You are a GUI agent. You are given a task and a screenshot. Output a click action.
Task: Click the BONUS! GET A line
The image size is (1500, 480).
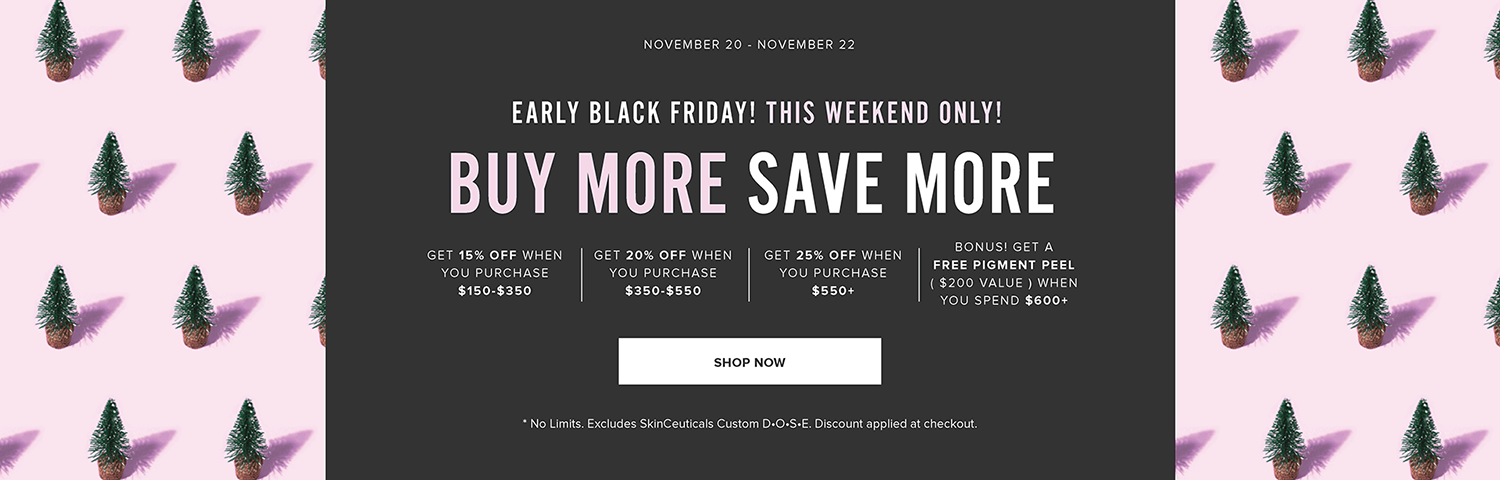(x=1004, y=247)
